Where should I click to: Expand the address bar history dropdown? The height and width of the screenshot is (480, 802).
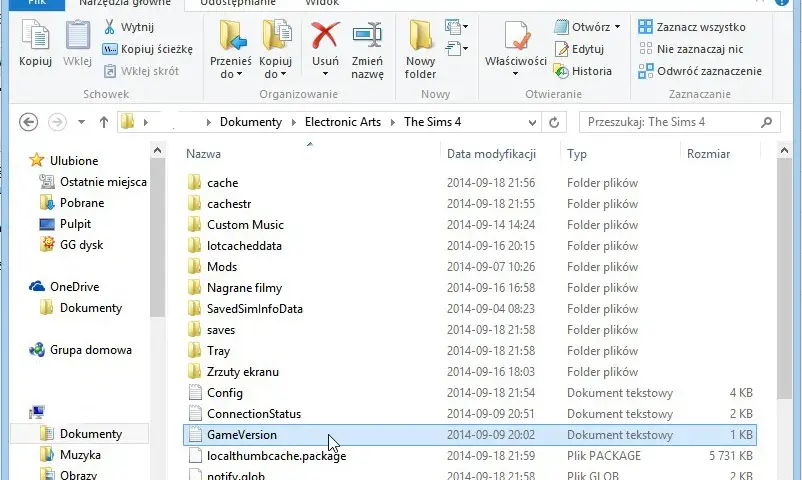532,122
